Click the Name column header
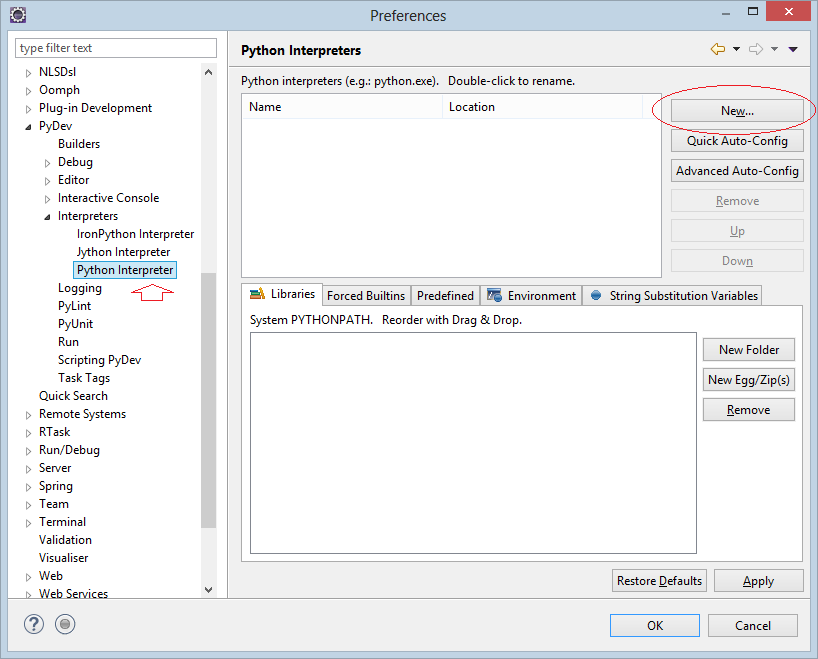 pos(342,107)
